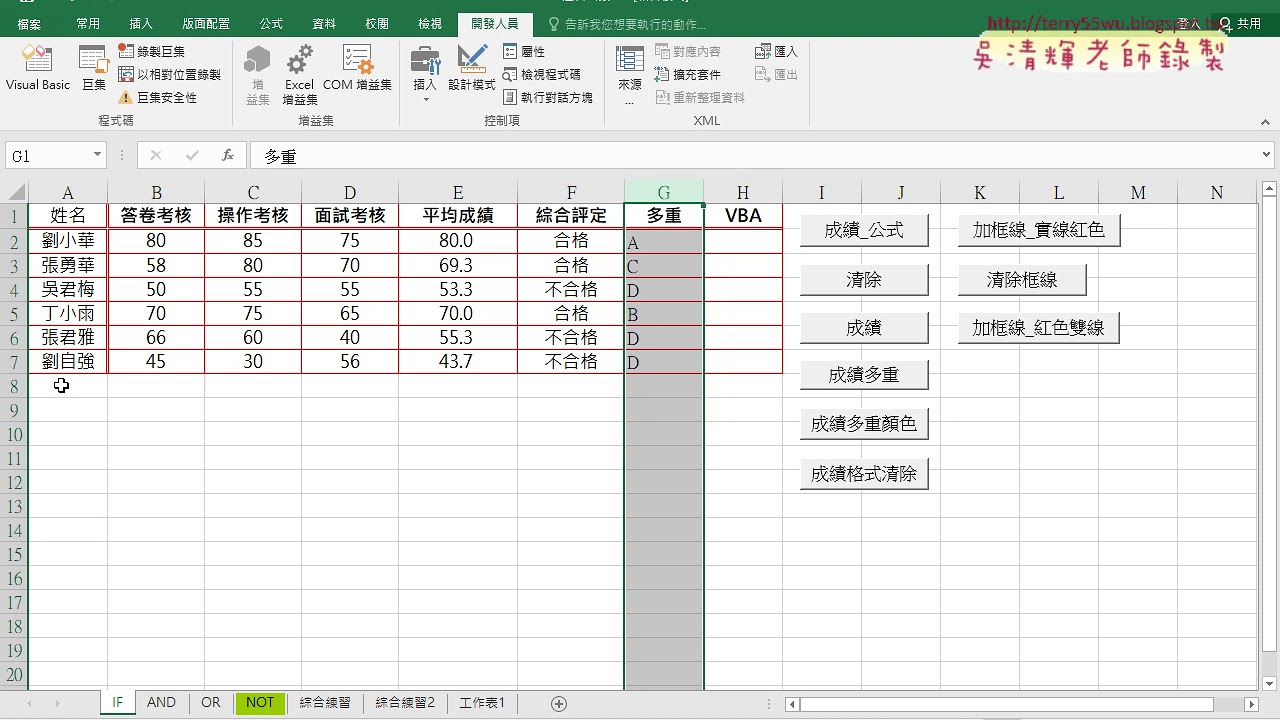Viewport: 1280px width, 720px height.
Task: Open 檢視程式碼 to view code
Action: coord(538,74)
